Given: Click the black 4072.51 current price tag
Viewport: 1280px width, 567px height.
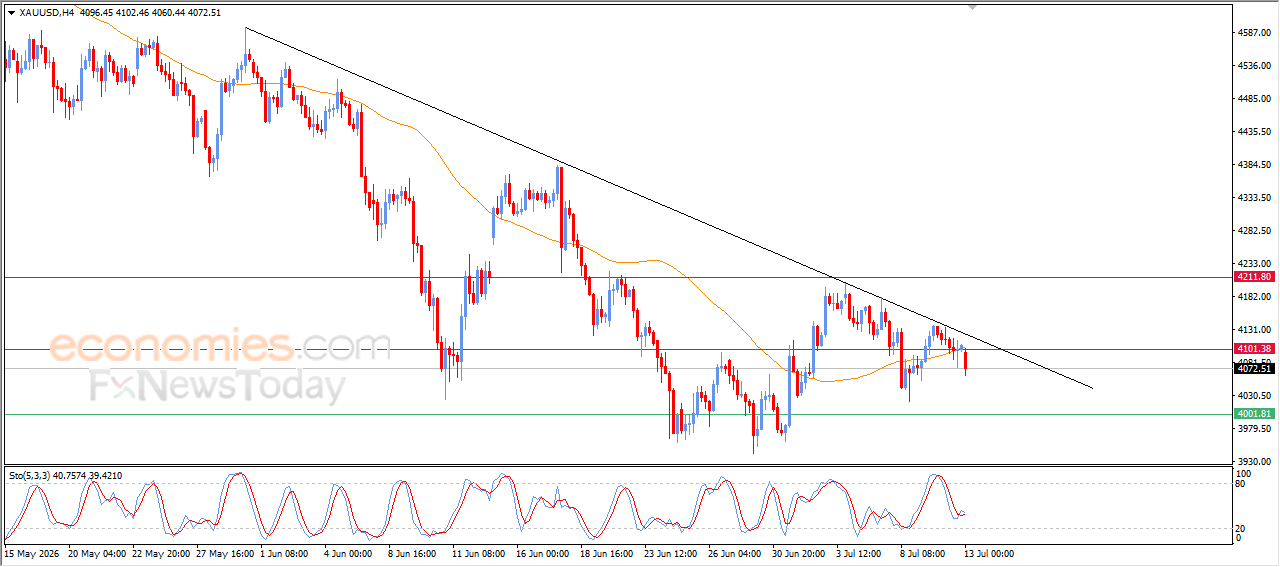Looking at the screenshot, I should point(1254,368).
